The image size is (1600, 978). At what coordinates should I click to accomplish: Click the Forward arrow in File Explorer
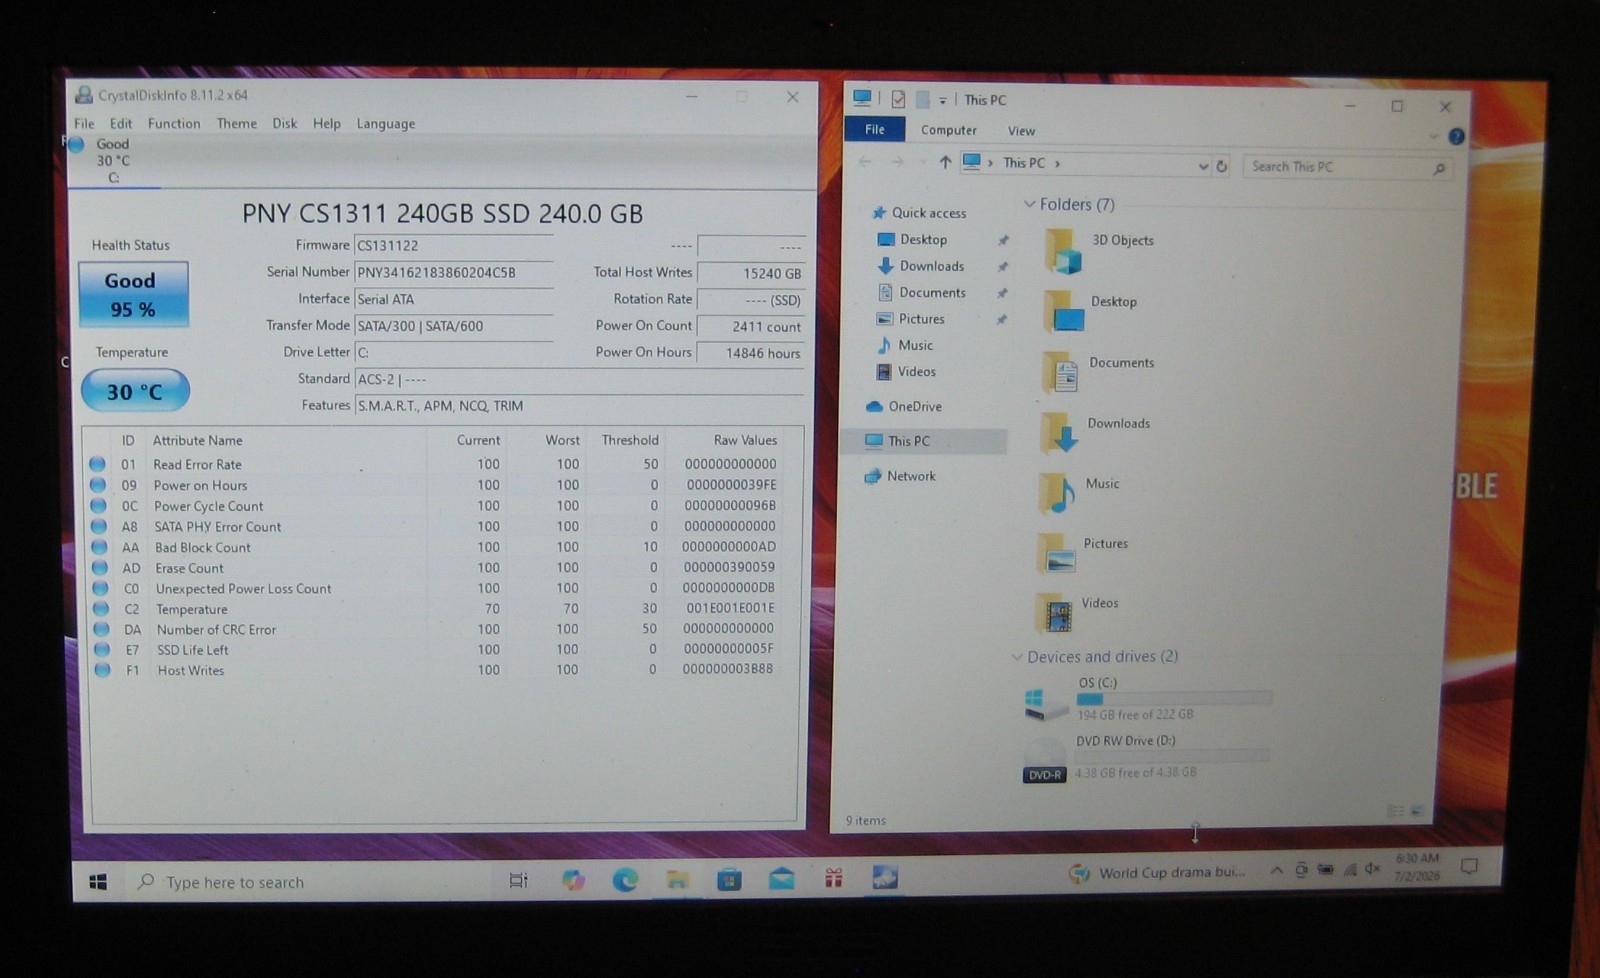pos(897,162)
